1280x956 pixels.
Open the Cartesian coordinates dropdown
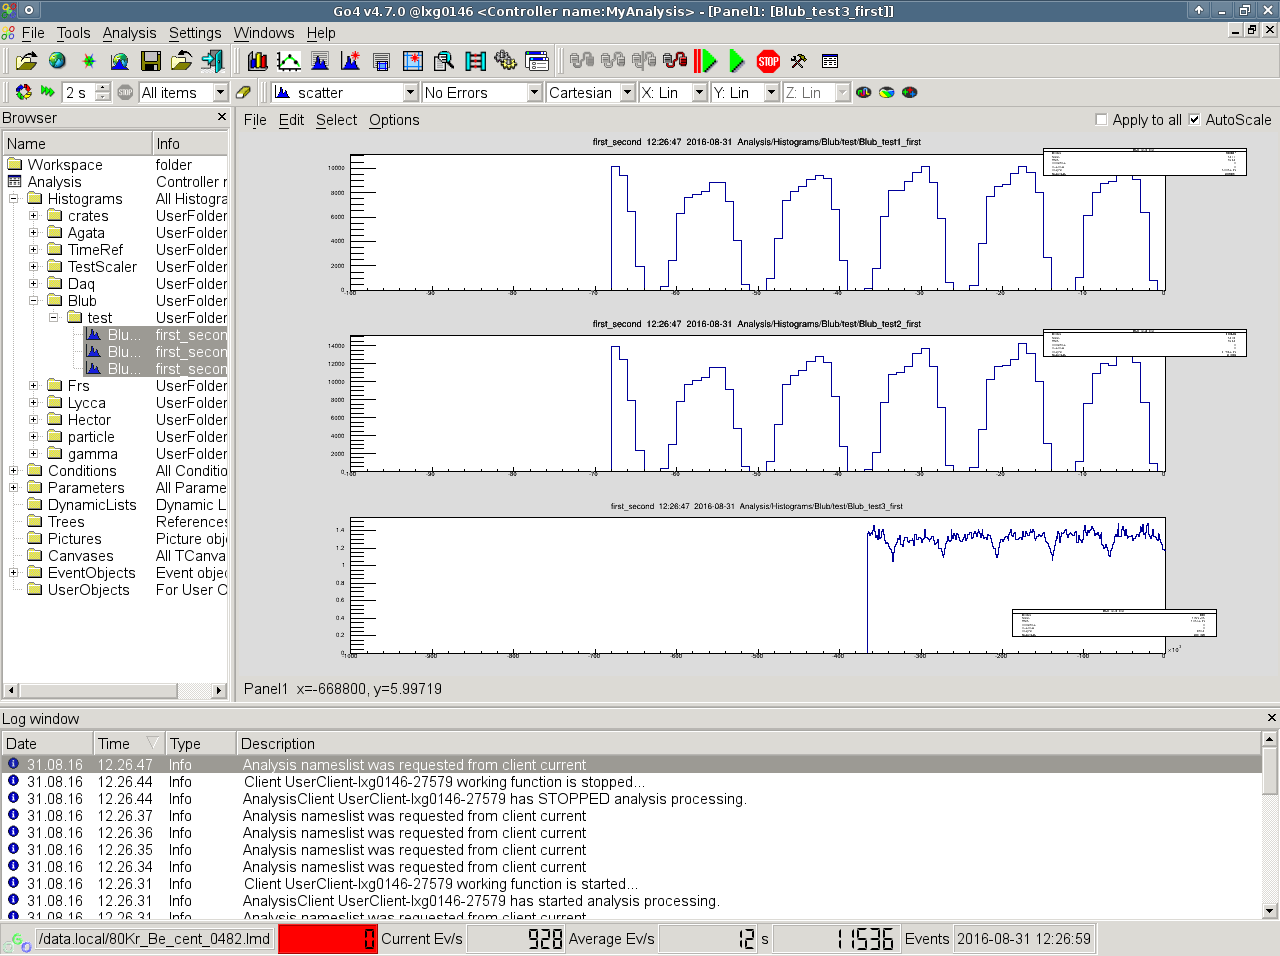click(x=627, y=92)
